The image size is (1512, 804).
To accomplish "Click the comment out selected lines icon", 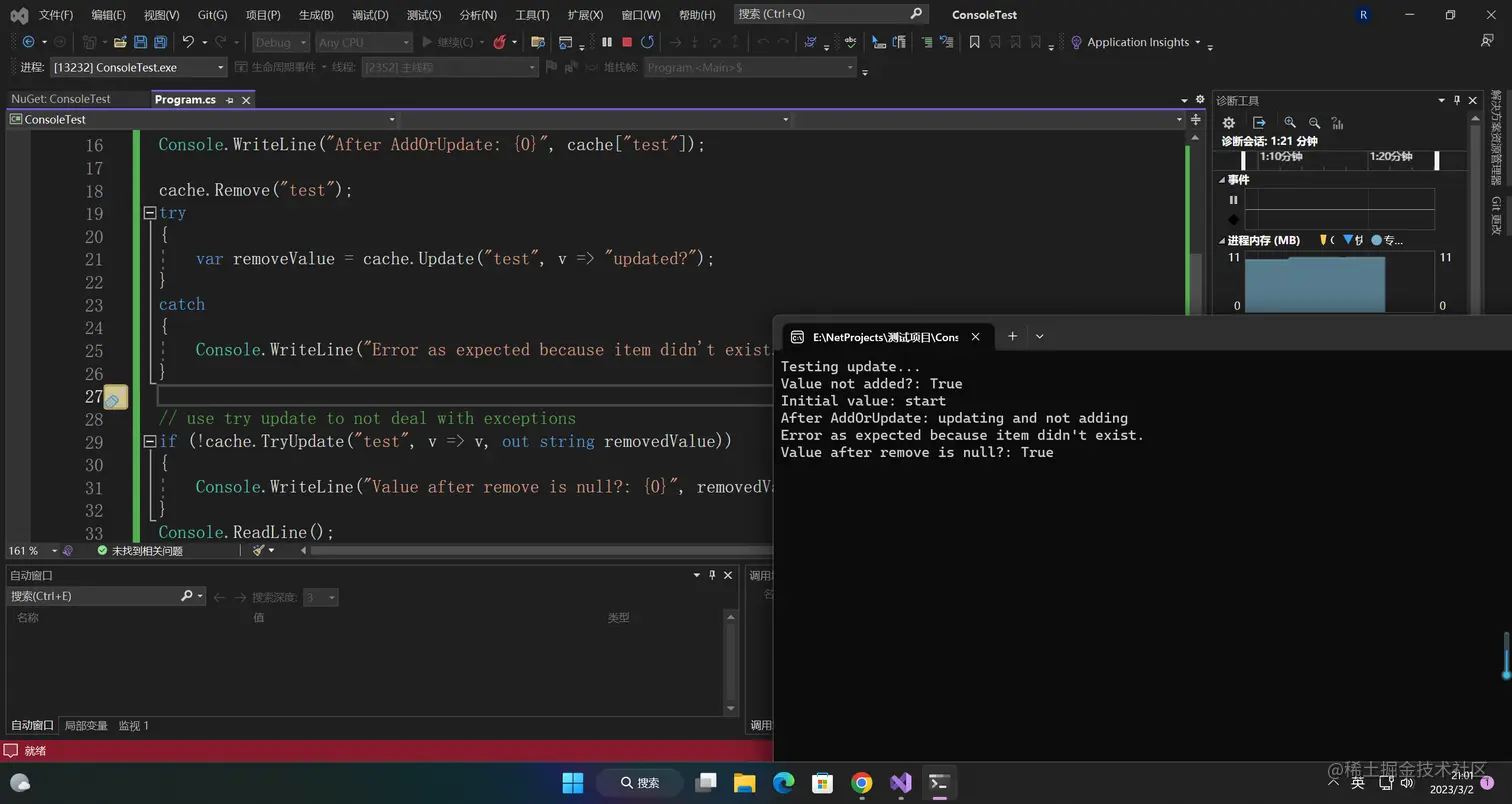I will 926,42.
